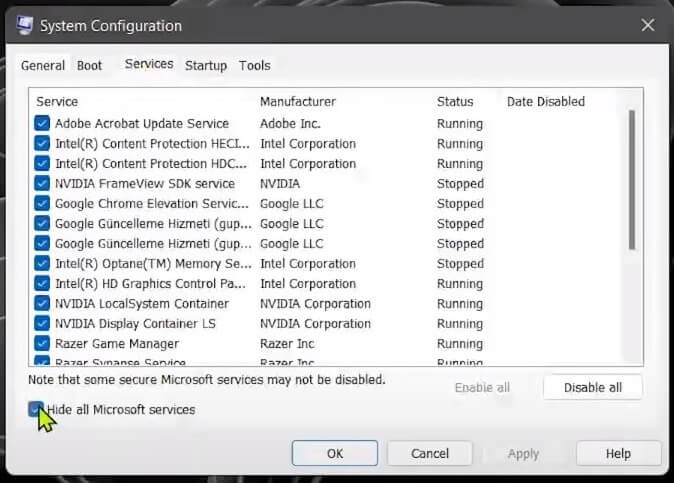Uncheck NVIDIA Display Container LS

(42, 324)
